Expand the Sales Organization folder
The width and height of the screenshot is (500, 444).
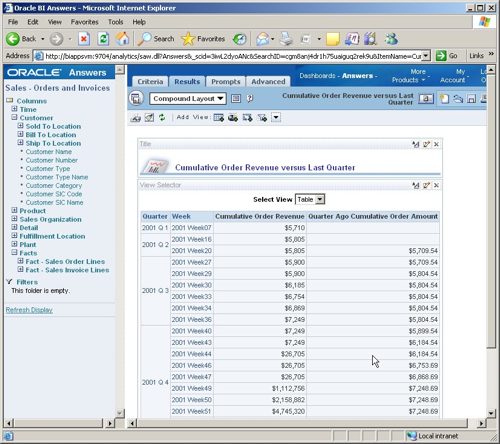[14, 219]
